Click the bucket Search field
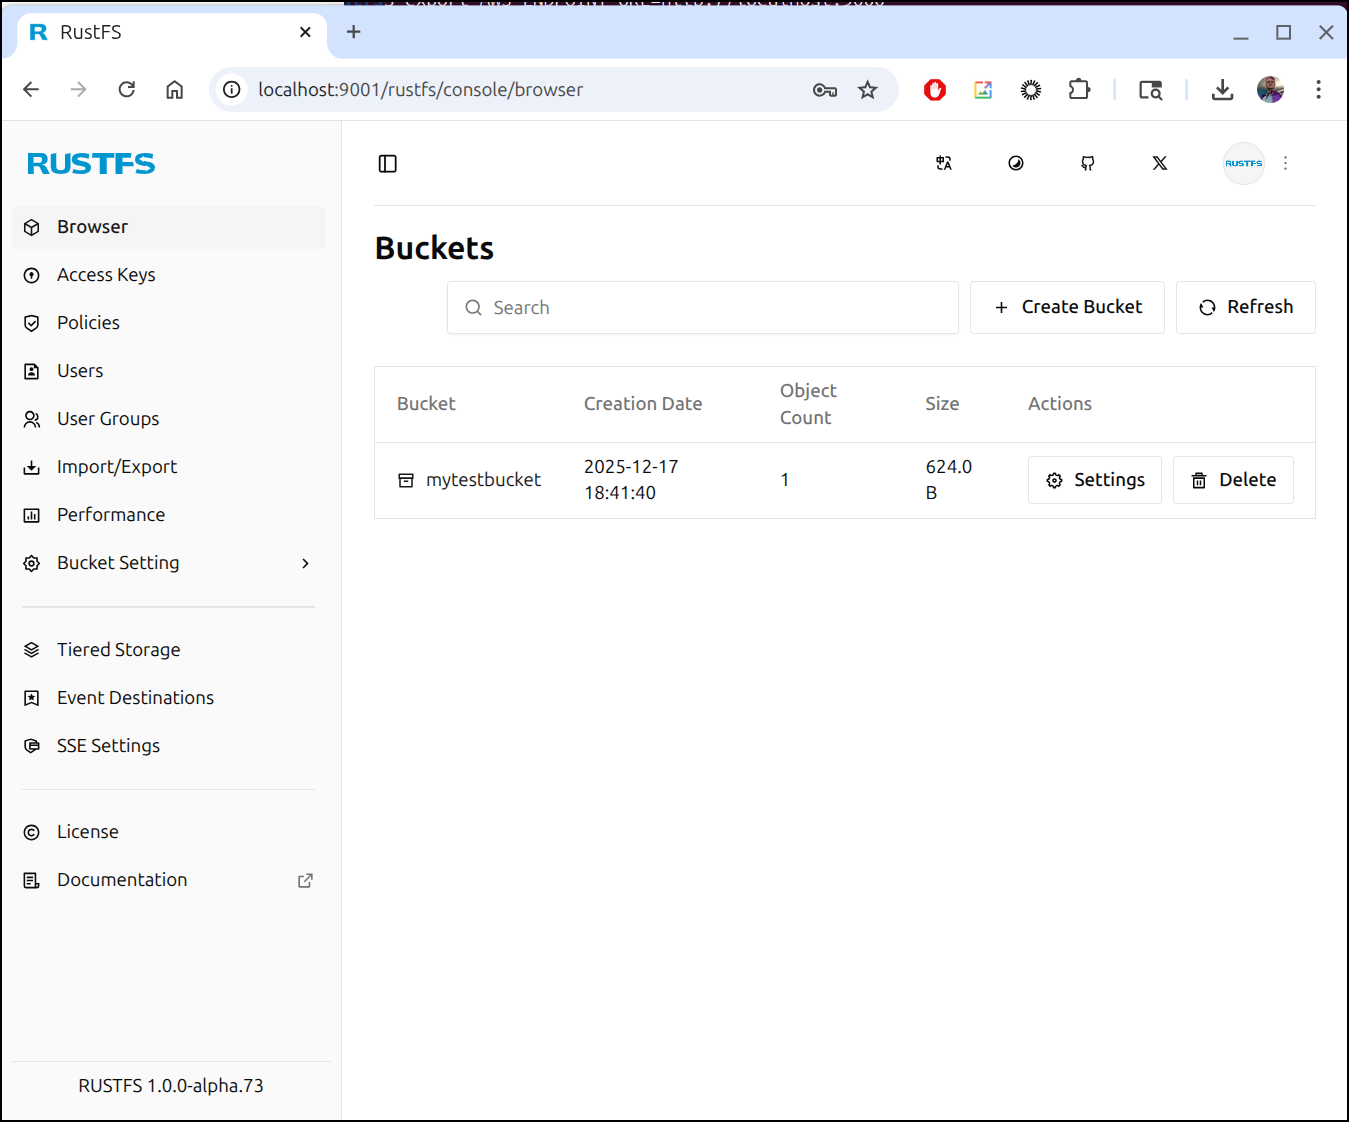 tap(702, 308)
